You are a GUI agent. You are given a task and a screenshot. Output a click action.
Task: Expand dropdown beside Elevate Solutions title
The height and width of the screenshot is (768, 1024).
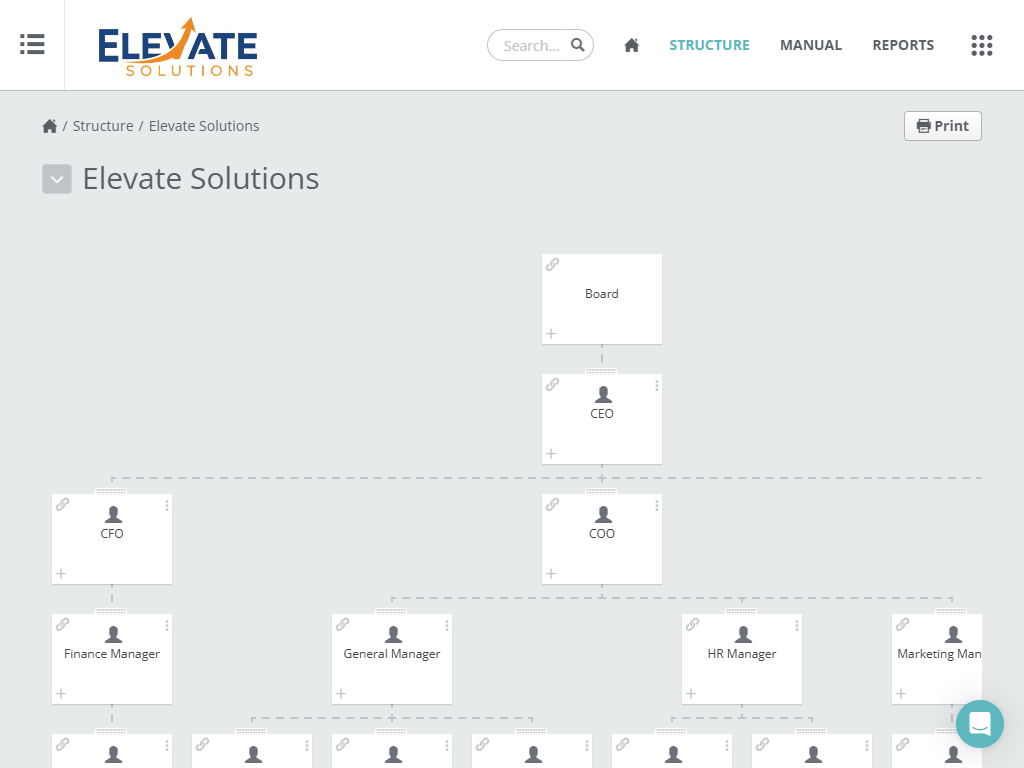coord(57,179)
